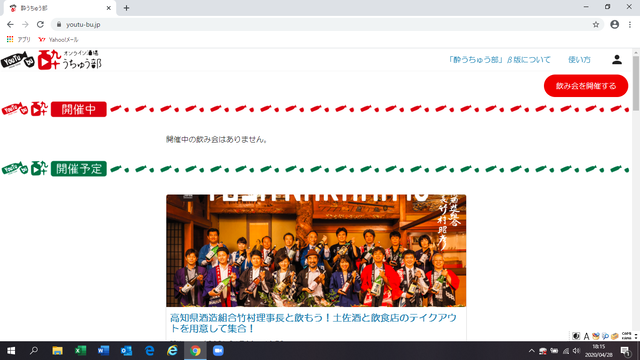Open Windows taskbar search
The height and width of the screenshot is (360, 640).
point(34,351)
